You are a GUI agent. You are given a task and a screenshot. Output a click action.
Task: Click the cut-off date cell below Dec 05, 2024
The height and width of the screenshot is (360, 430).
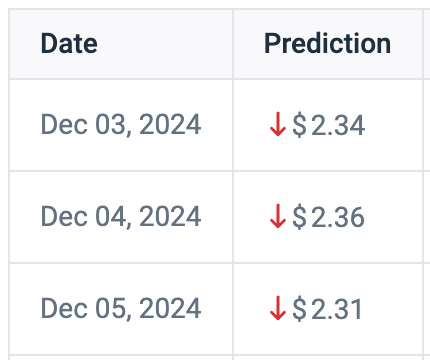click(x=121, y=358)
